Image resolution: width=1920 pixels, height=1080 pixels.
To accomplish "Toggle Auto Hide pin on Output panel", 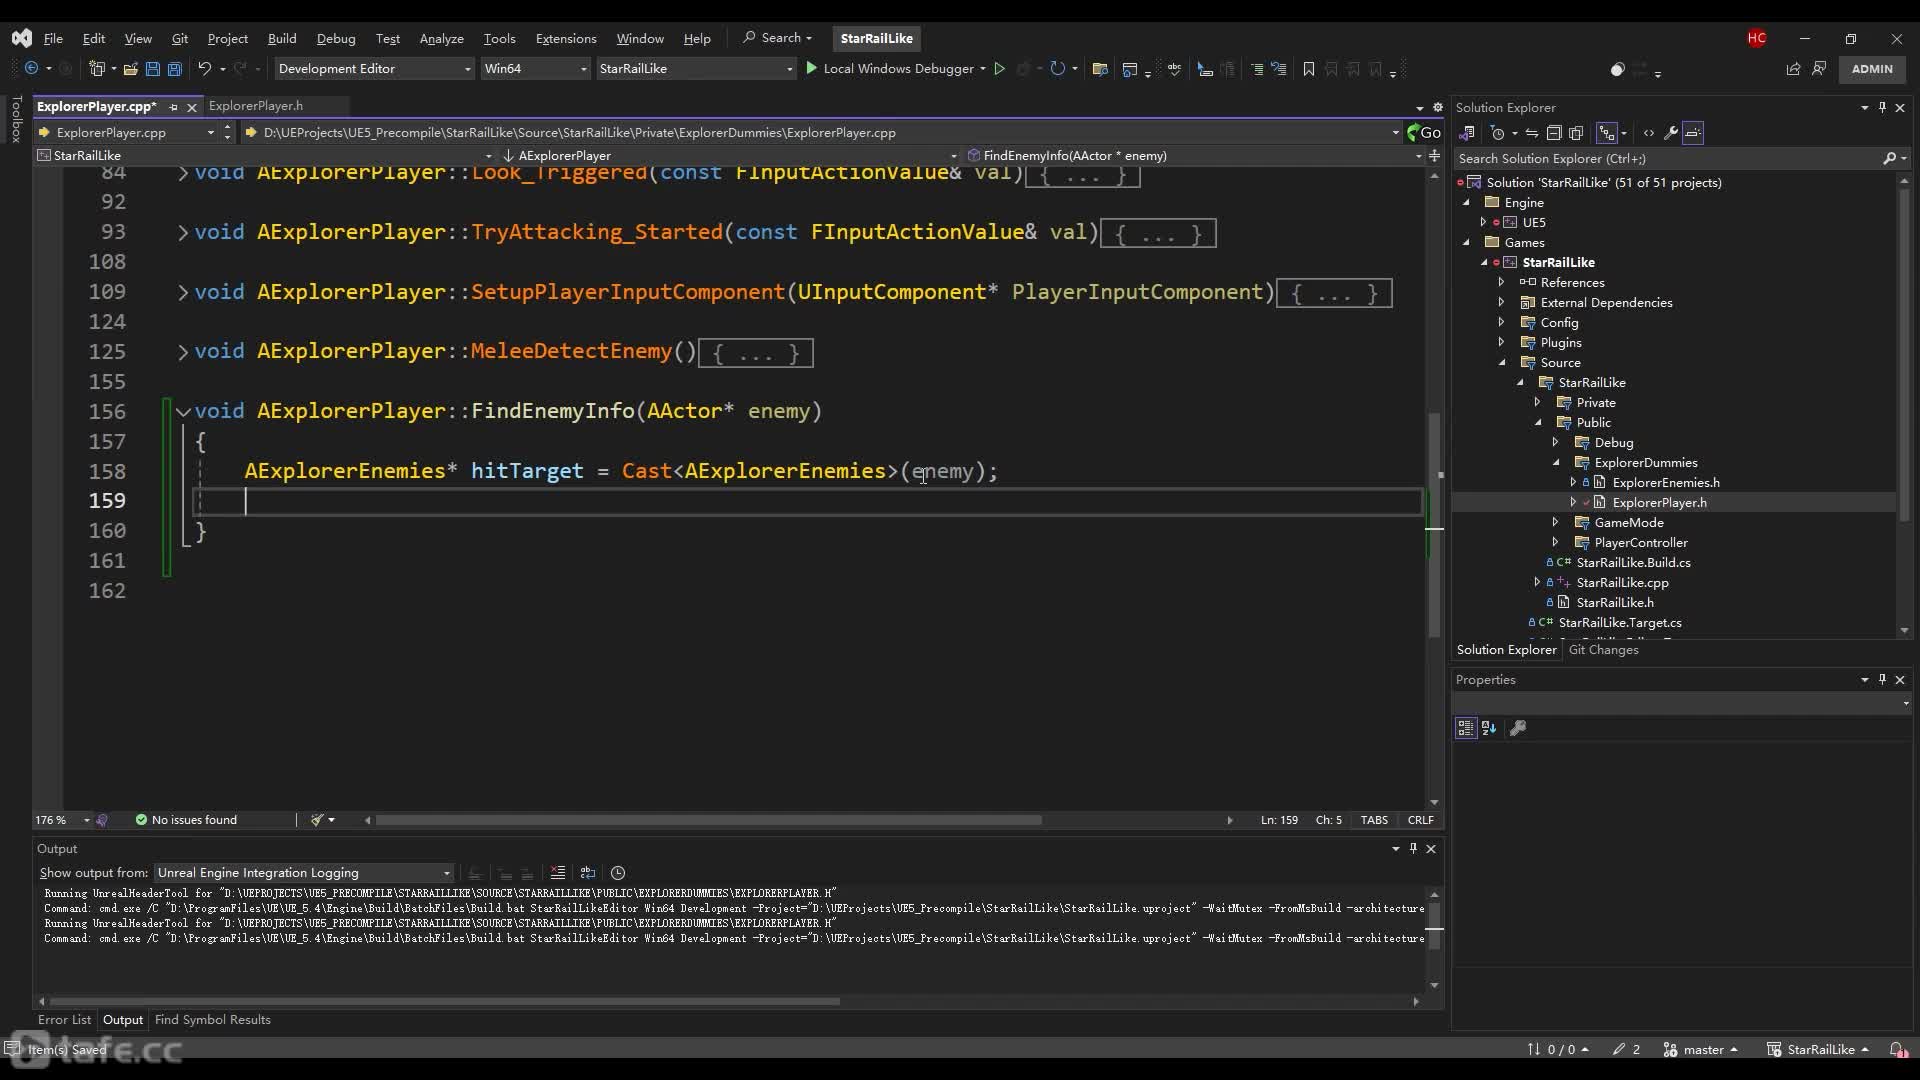I will pos(1413,848).
